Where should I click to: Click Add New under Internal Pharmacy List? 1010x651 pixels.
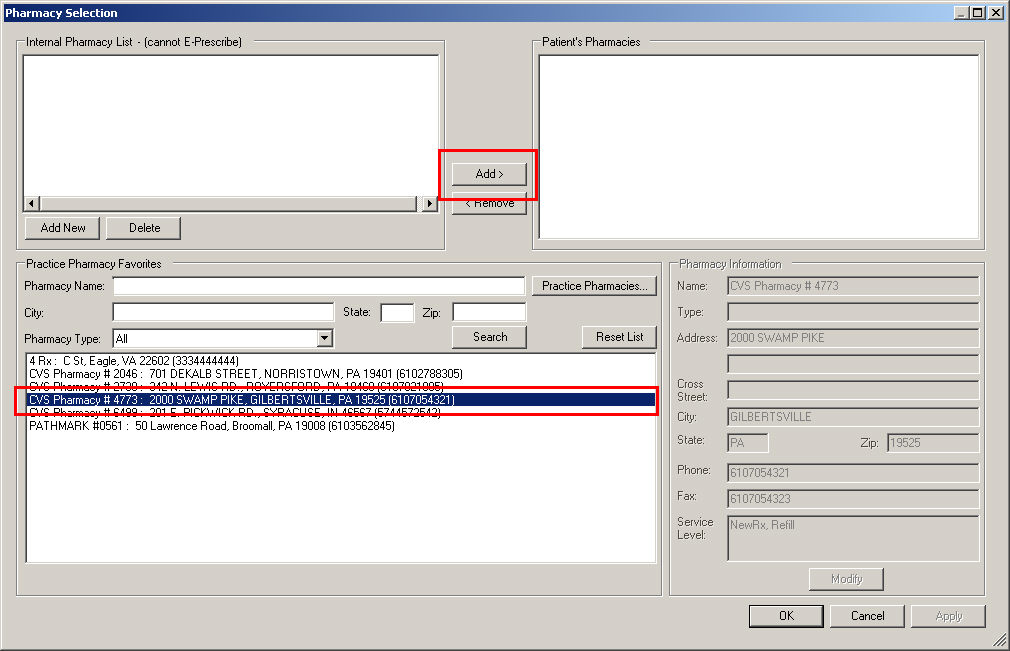[x=62, y=228]
